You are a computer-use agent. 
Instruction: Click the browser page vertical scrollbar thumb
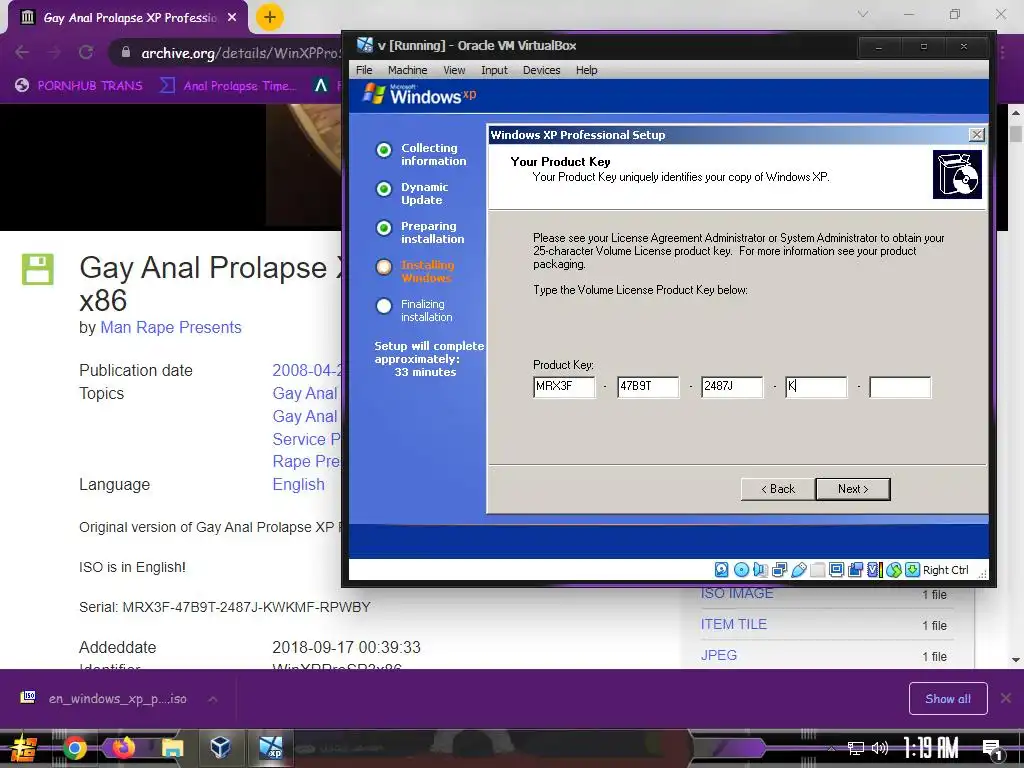pos(1016,133)
